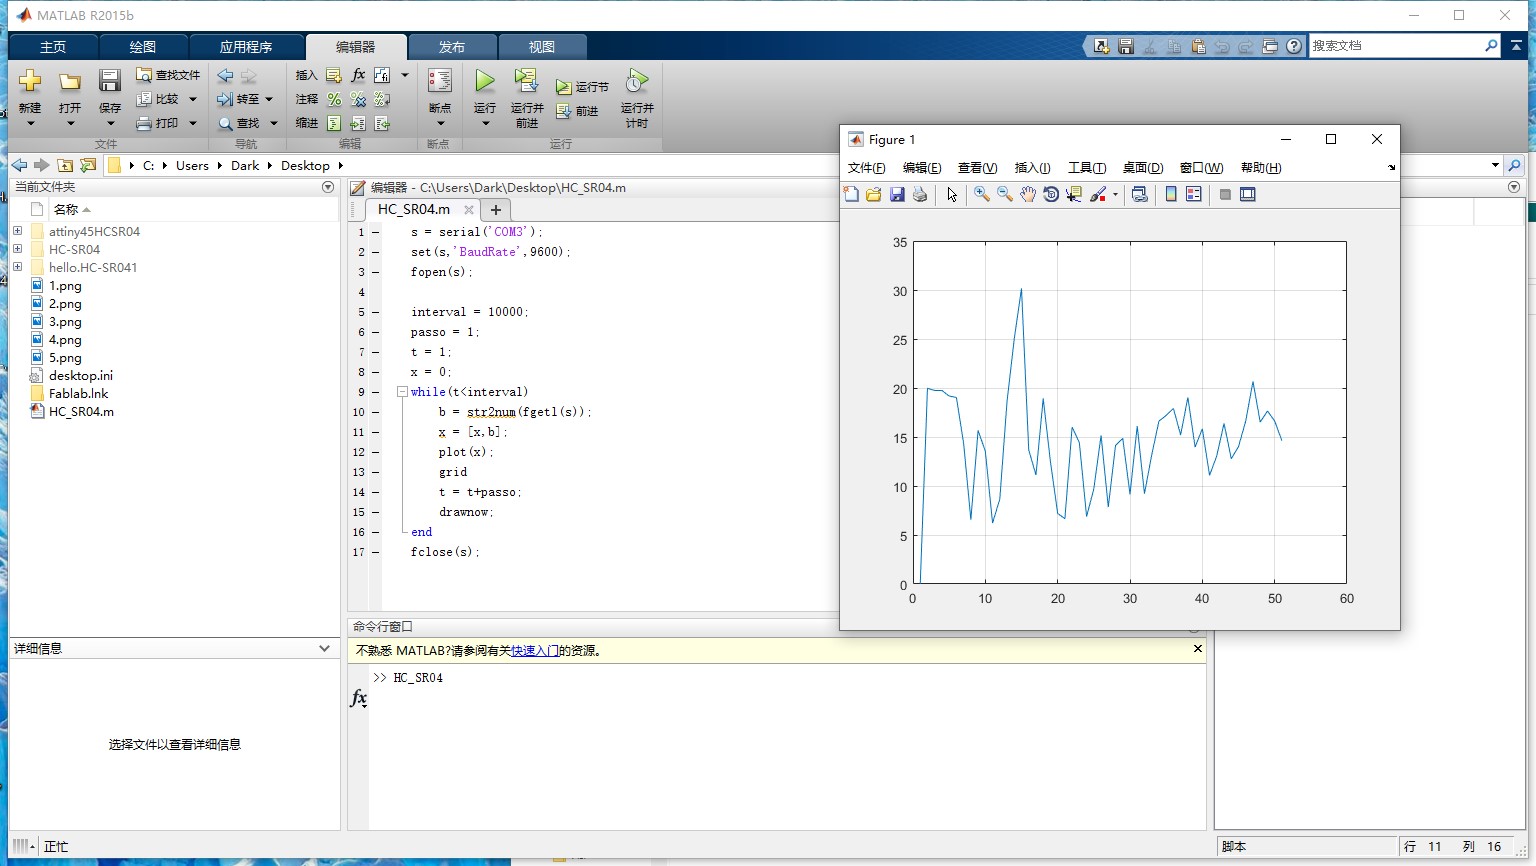The image size is (1536, 866).
Task: Switch to the 视图 (View) ribbon tab
Action: pos(542,47)
